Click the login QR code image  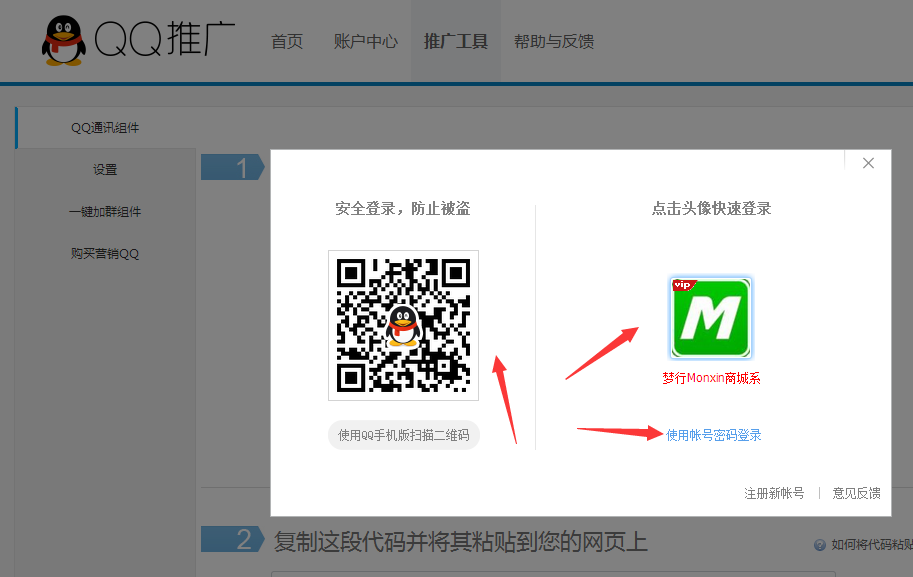pyautogui.click(x=404, y=325)
